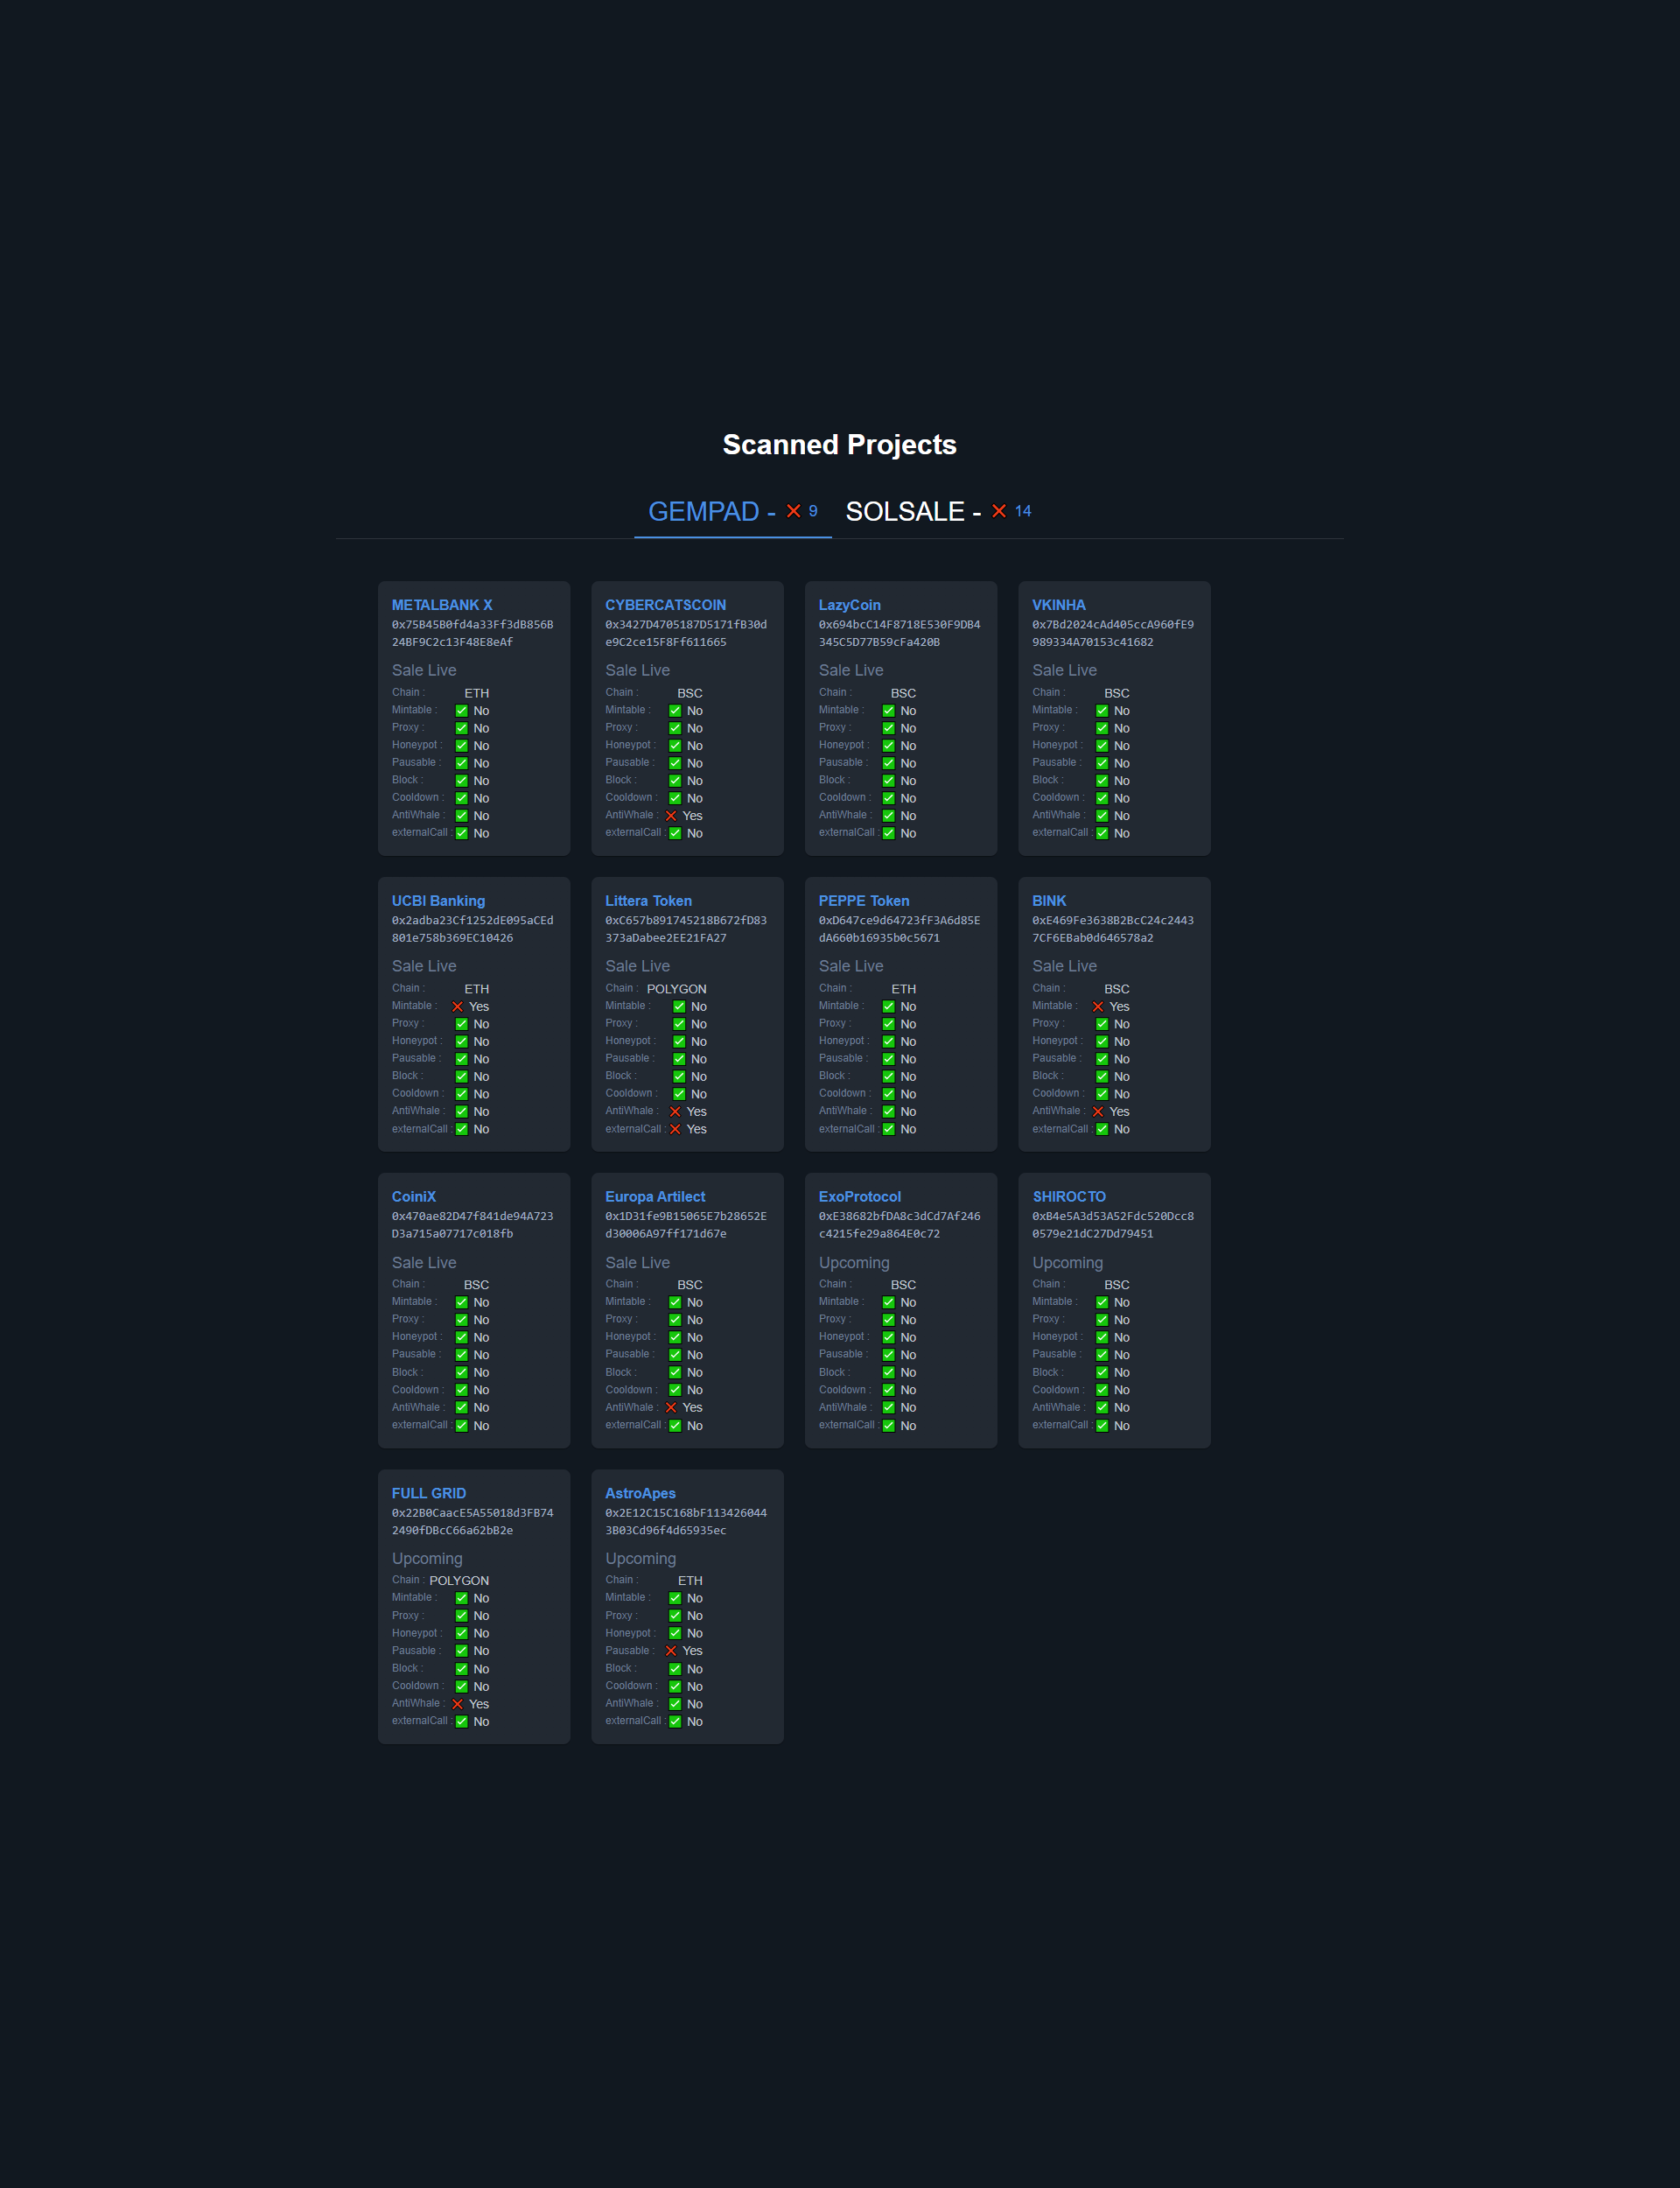
Task: Click CYBERCATSCOIN AntiWhale red X icon
Action: [671, 816]
